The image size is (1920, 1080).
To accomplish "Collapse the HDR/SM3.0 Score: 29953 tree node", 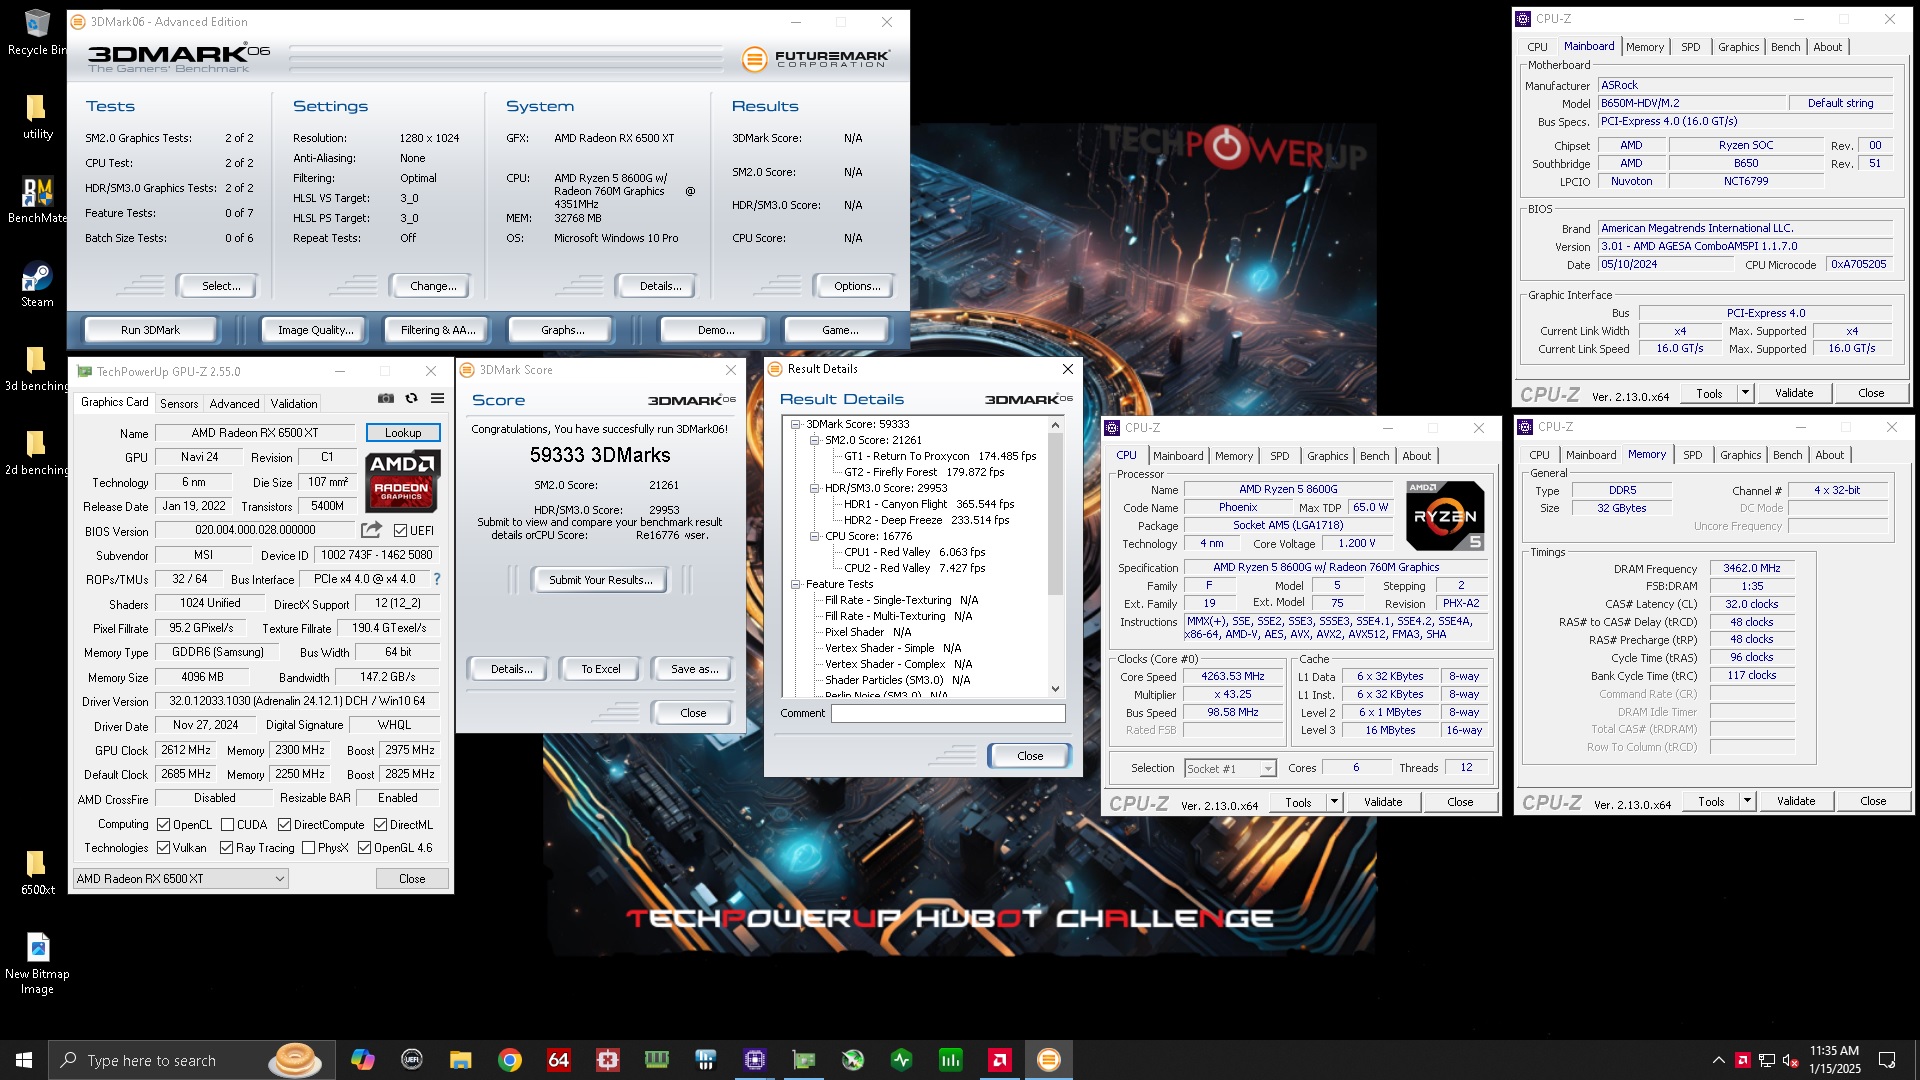I will coord(815,488).
